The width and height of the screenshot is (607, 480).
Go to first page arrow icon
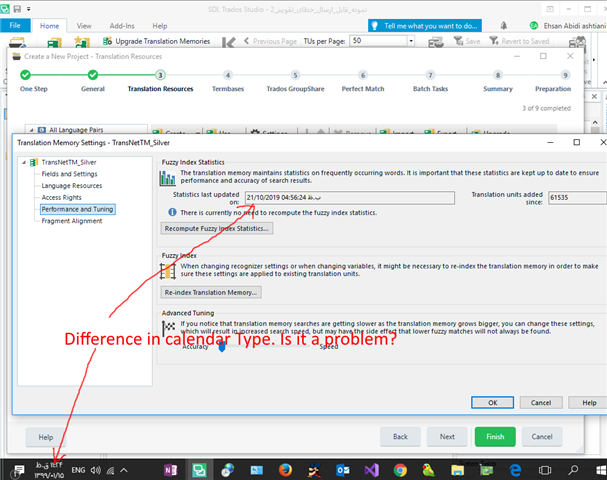coord(228,42)
